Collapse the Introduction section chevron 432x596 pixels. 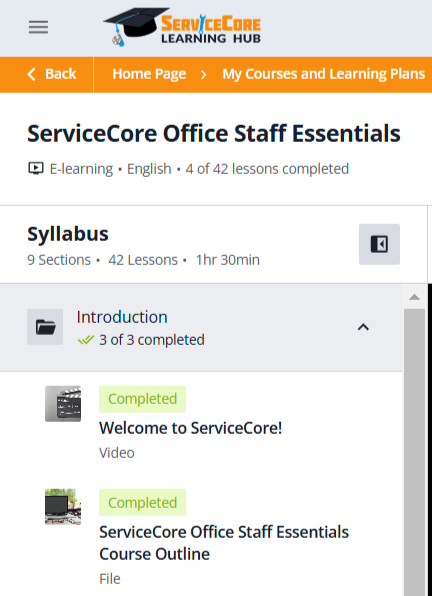click(x=363, y=327)
